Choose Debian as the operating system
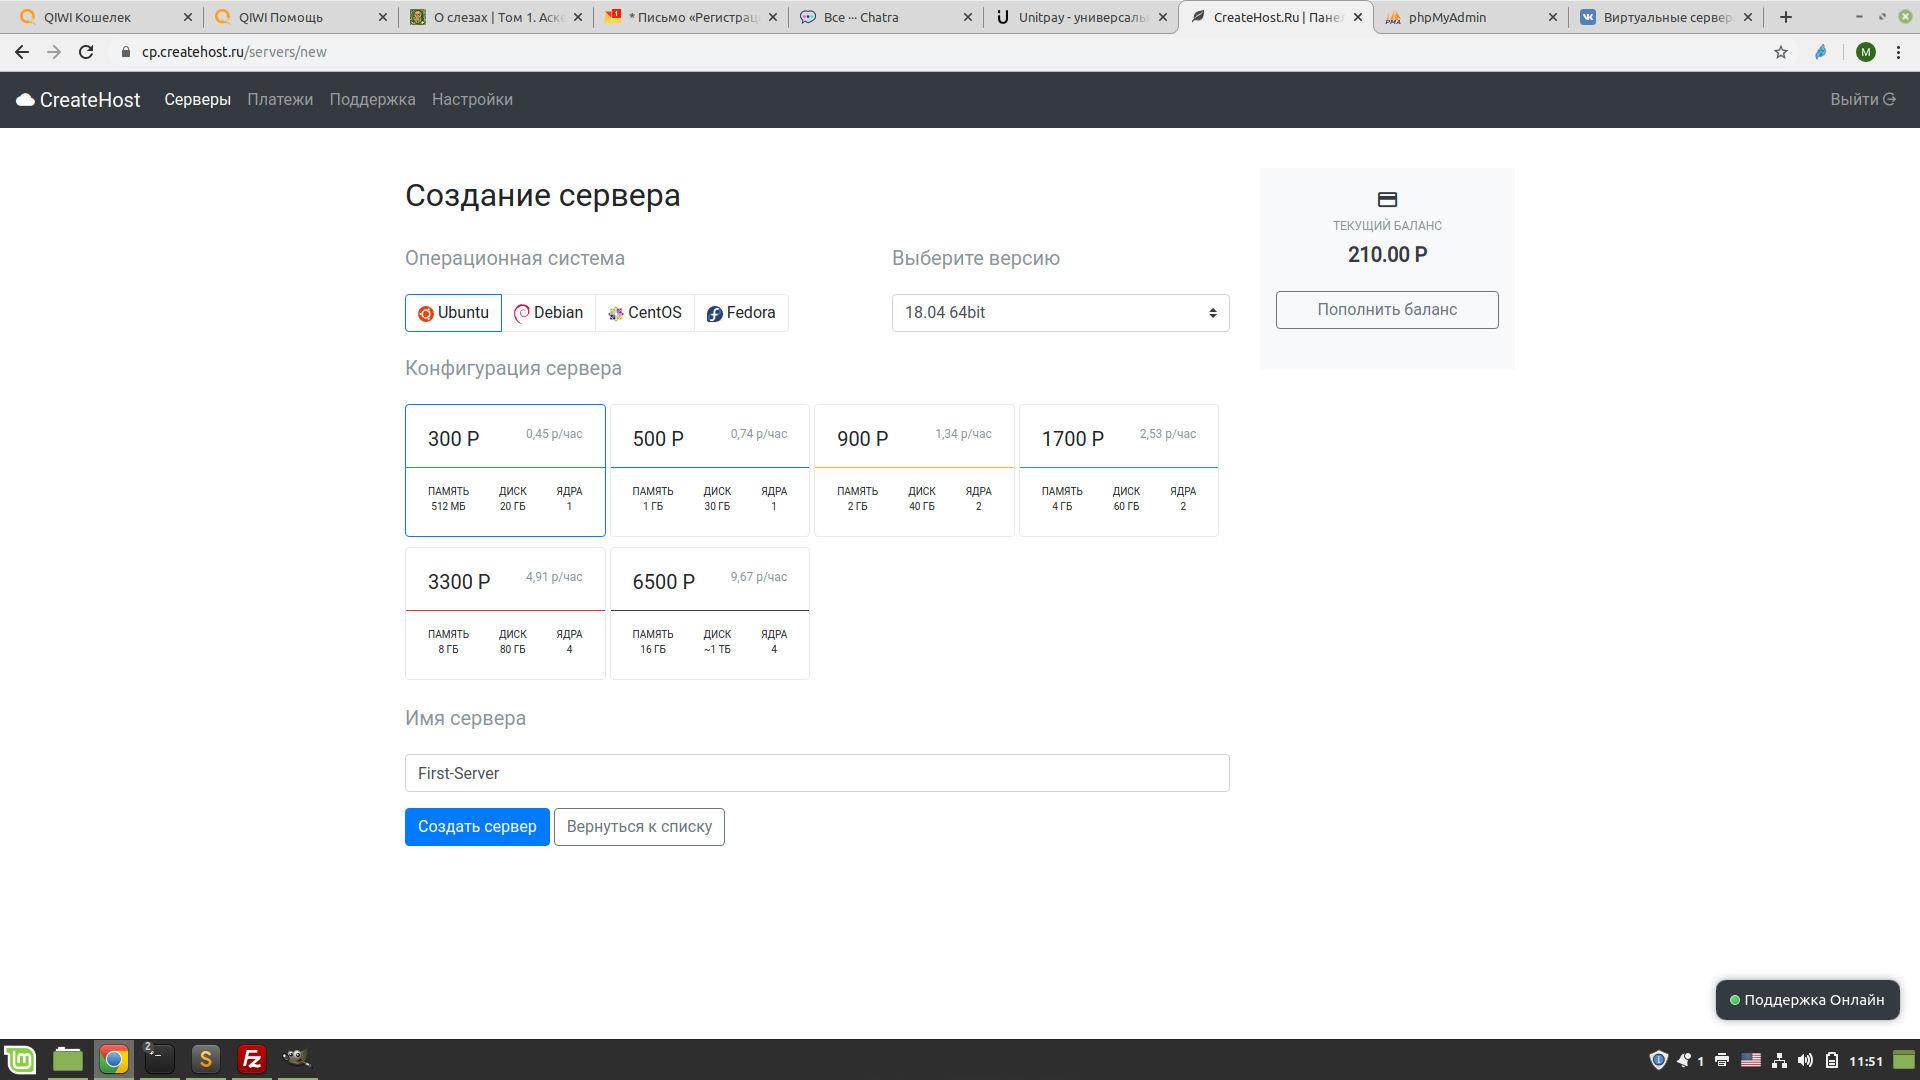This screenshot has width=1920, height=1080. coord(548,313)
